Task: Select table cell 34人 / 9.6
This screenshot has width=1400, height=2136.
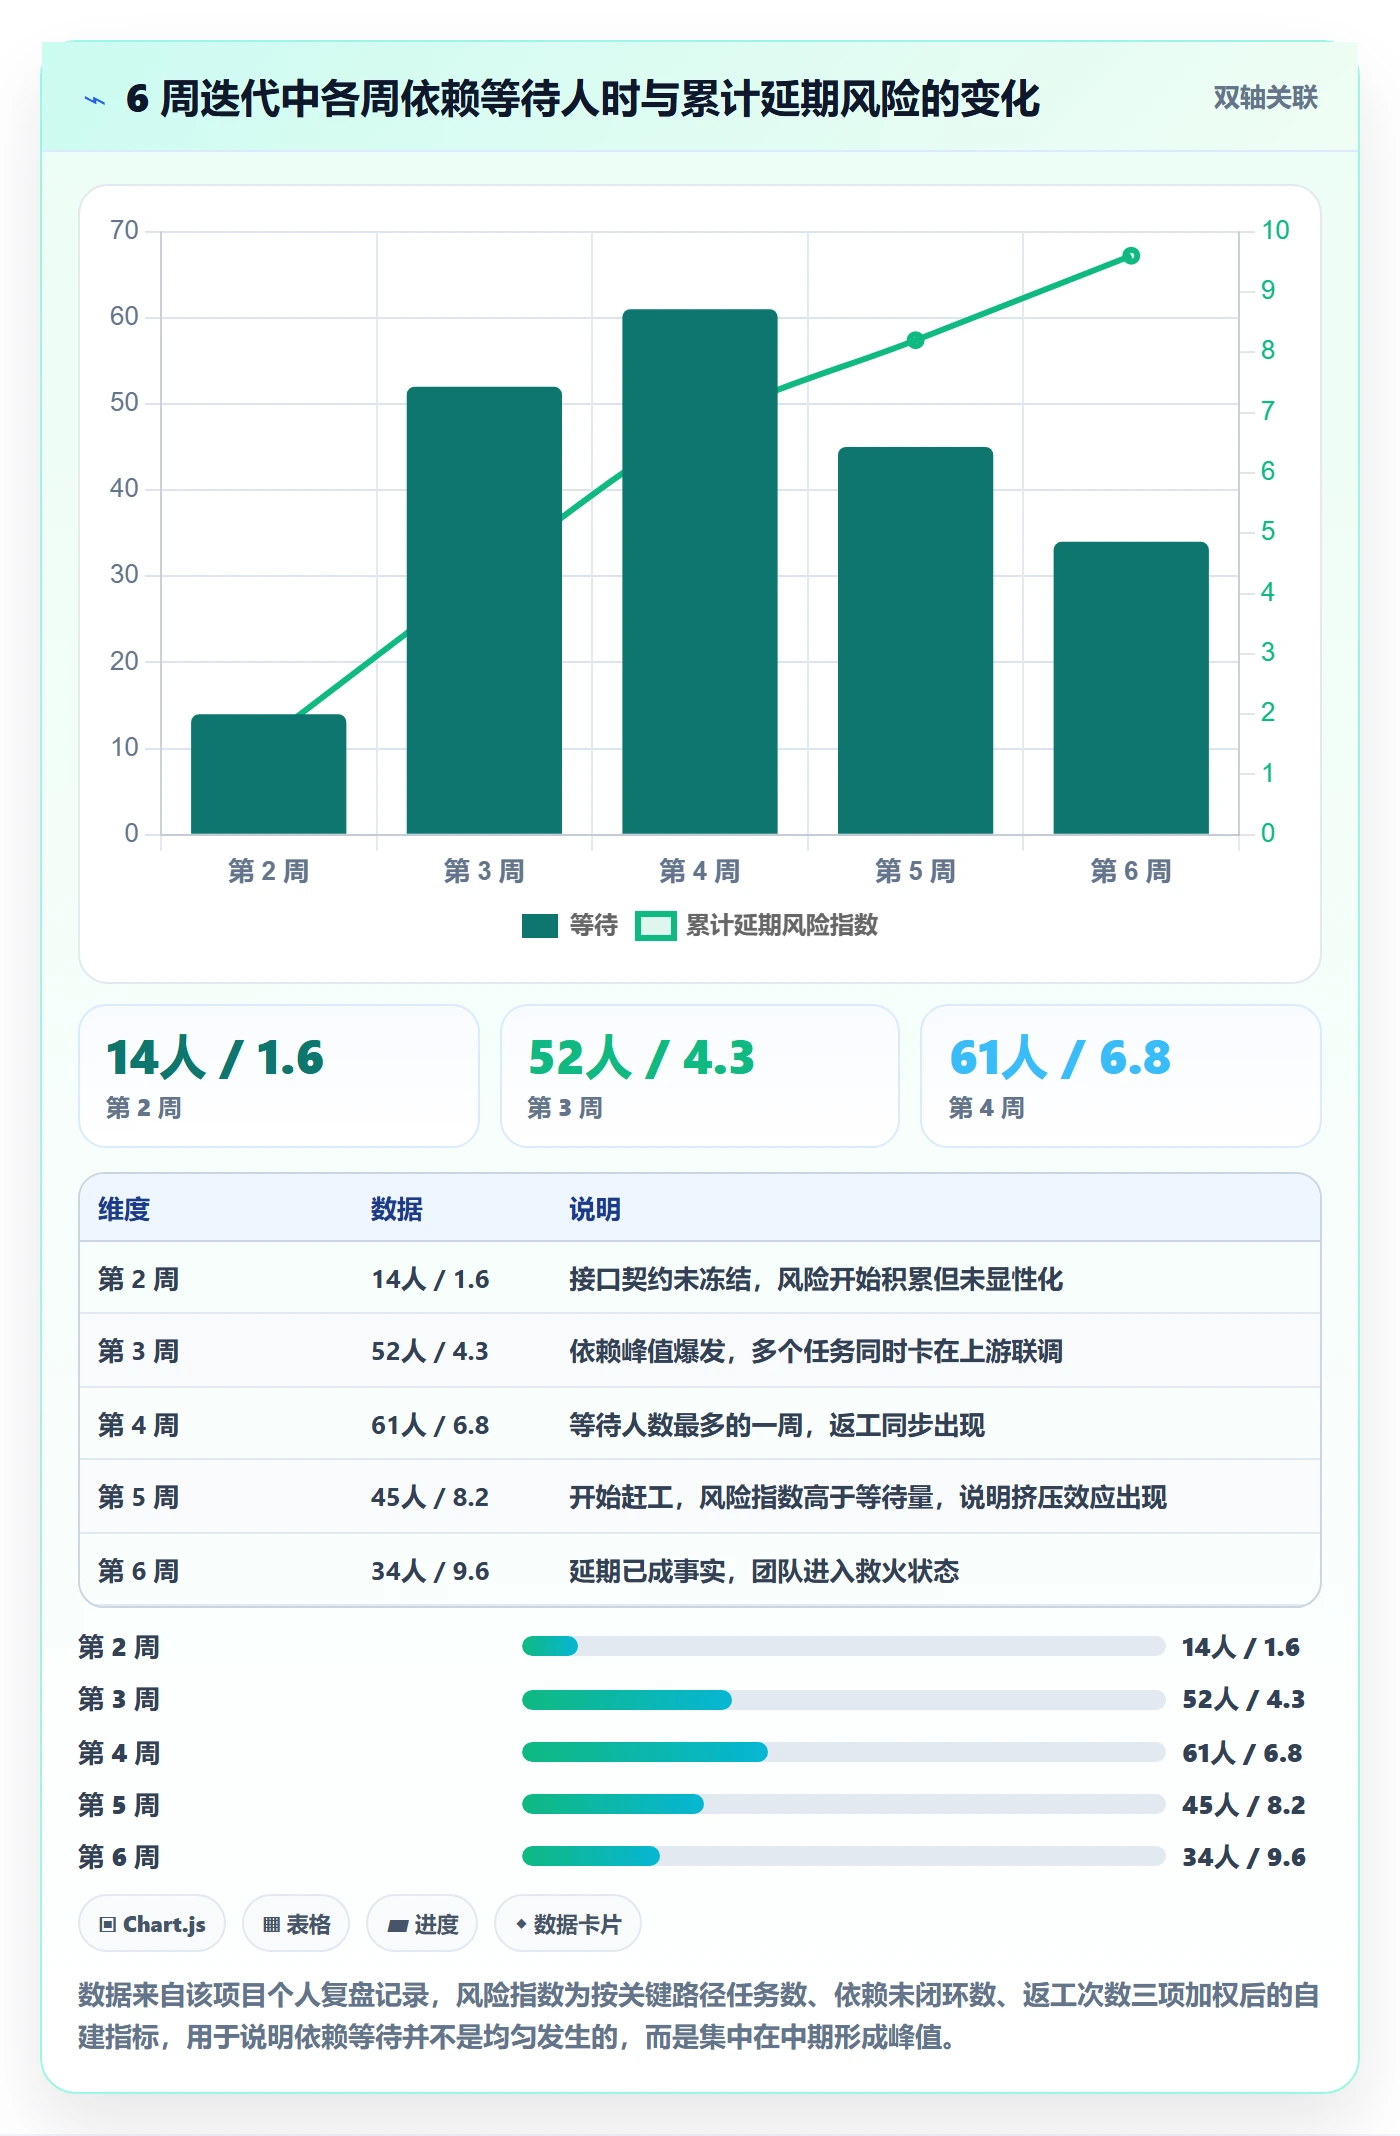Action: 430,1571
